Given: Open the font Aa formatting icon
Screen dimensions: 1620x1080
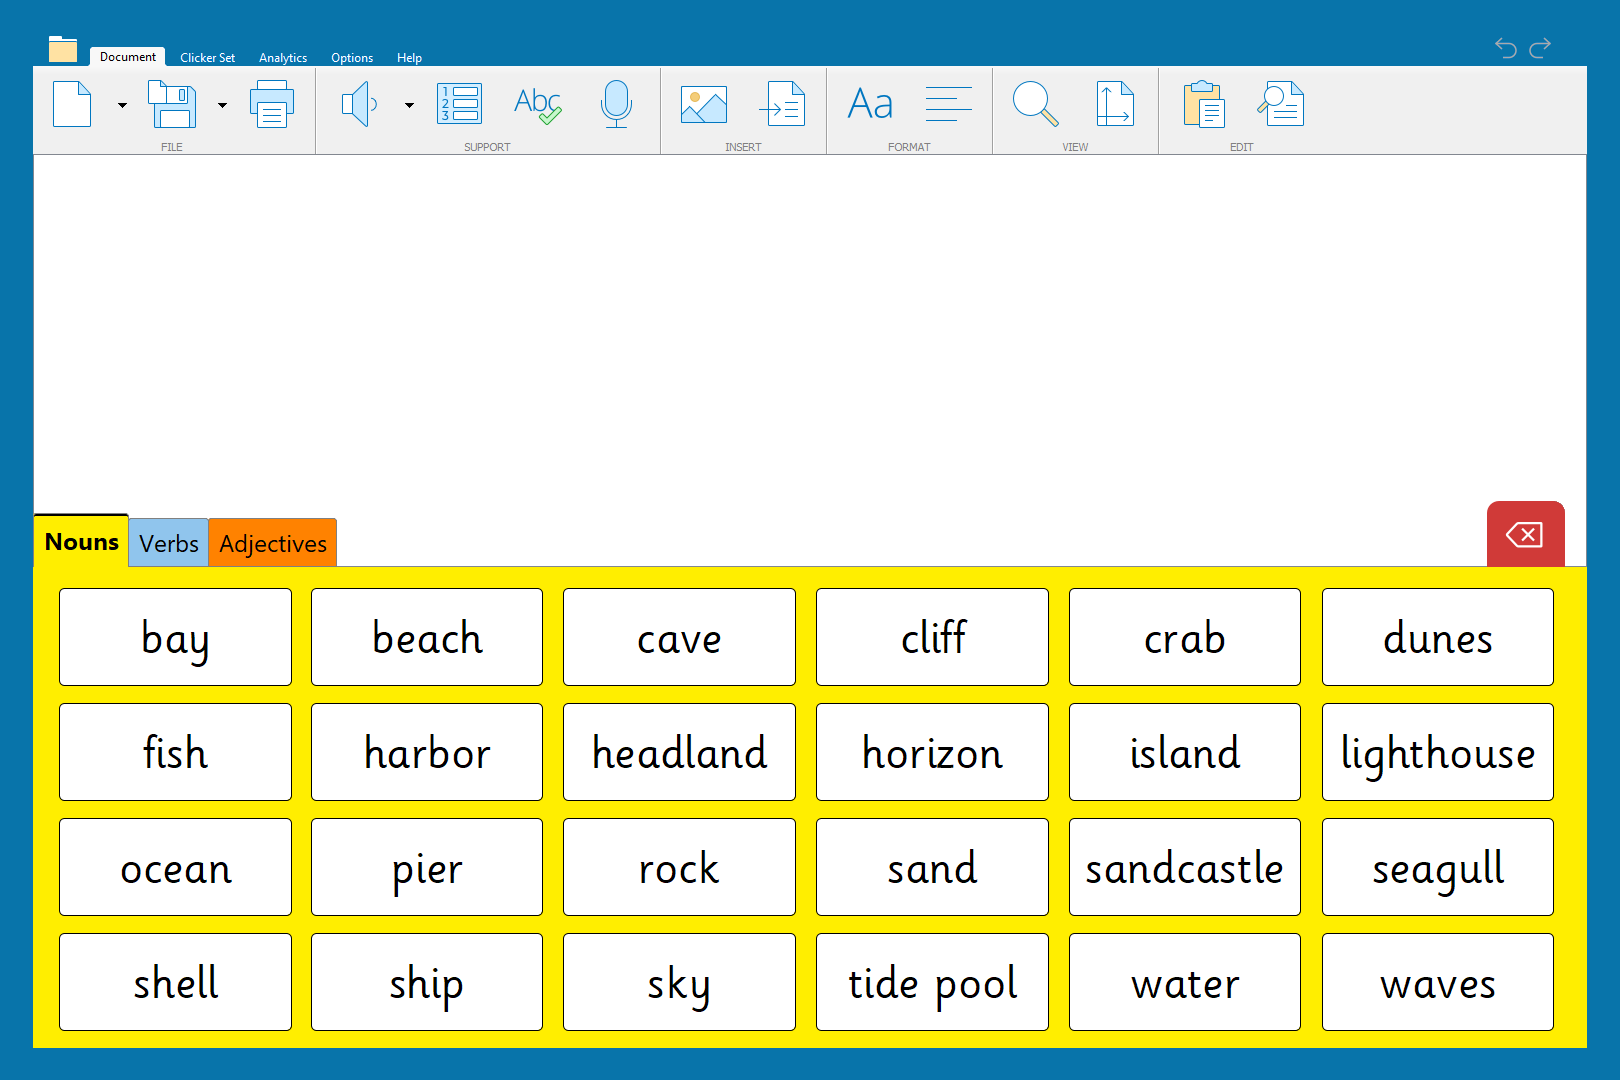Looking at the screenshot, I should [870, 104].
